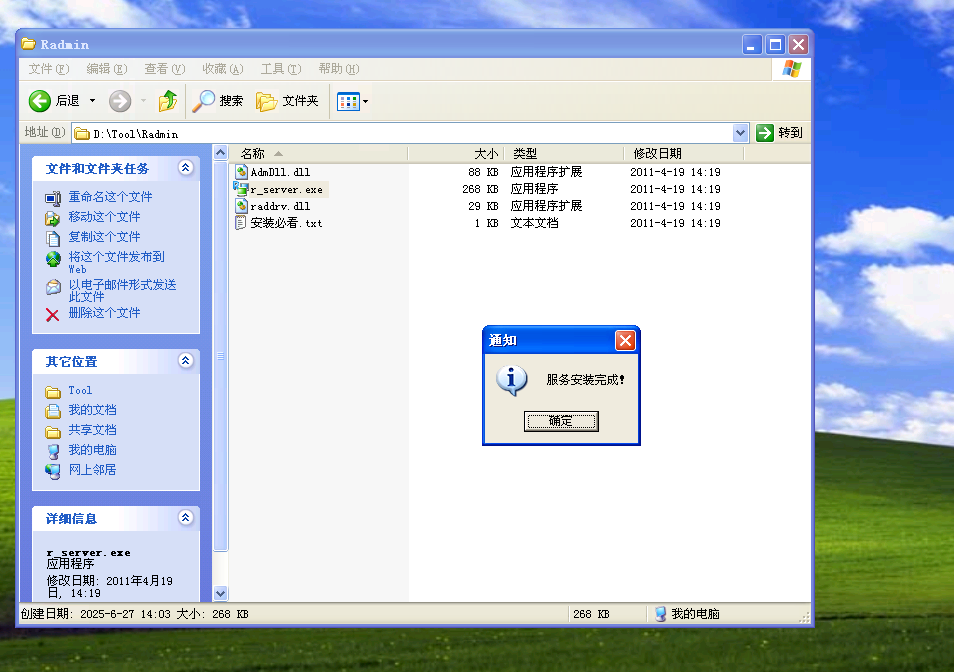Close the 通知 dialog with red X

pos(625,341)
